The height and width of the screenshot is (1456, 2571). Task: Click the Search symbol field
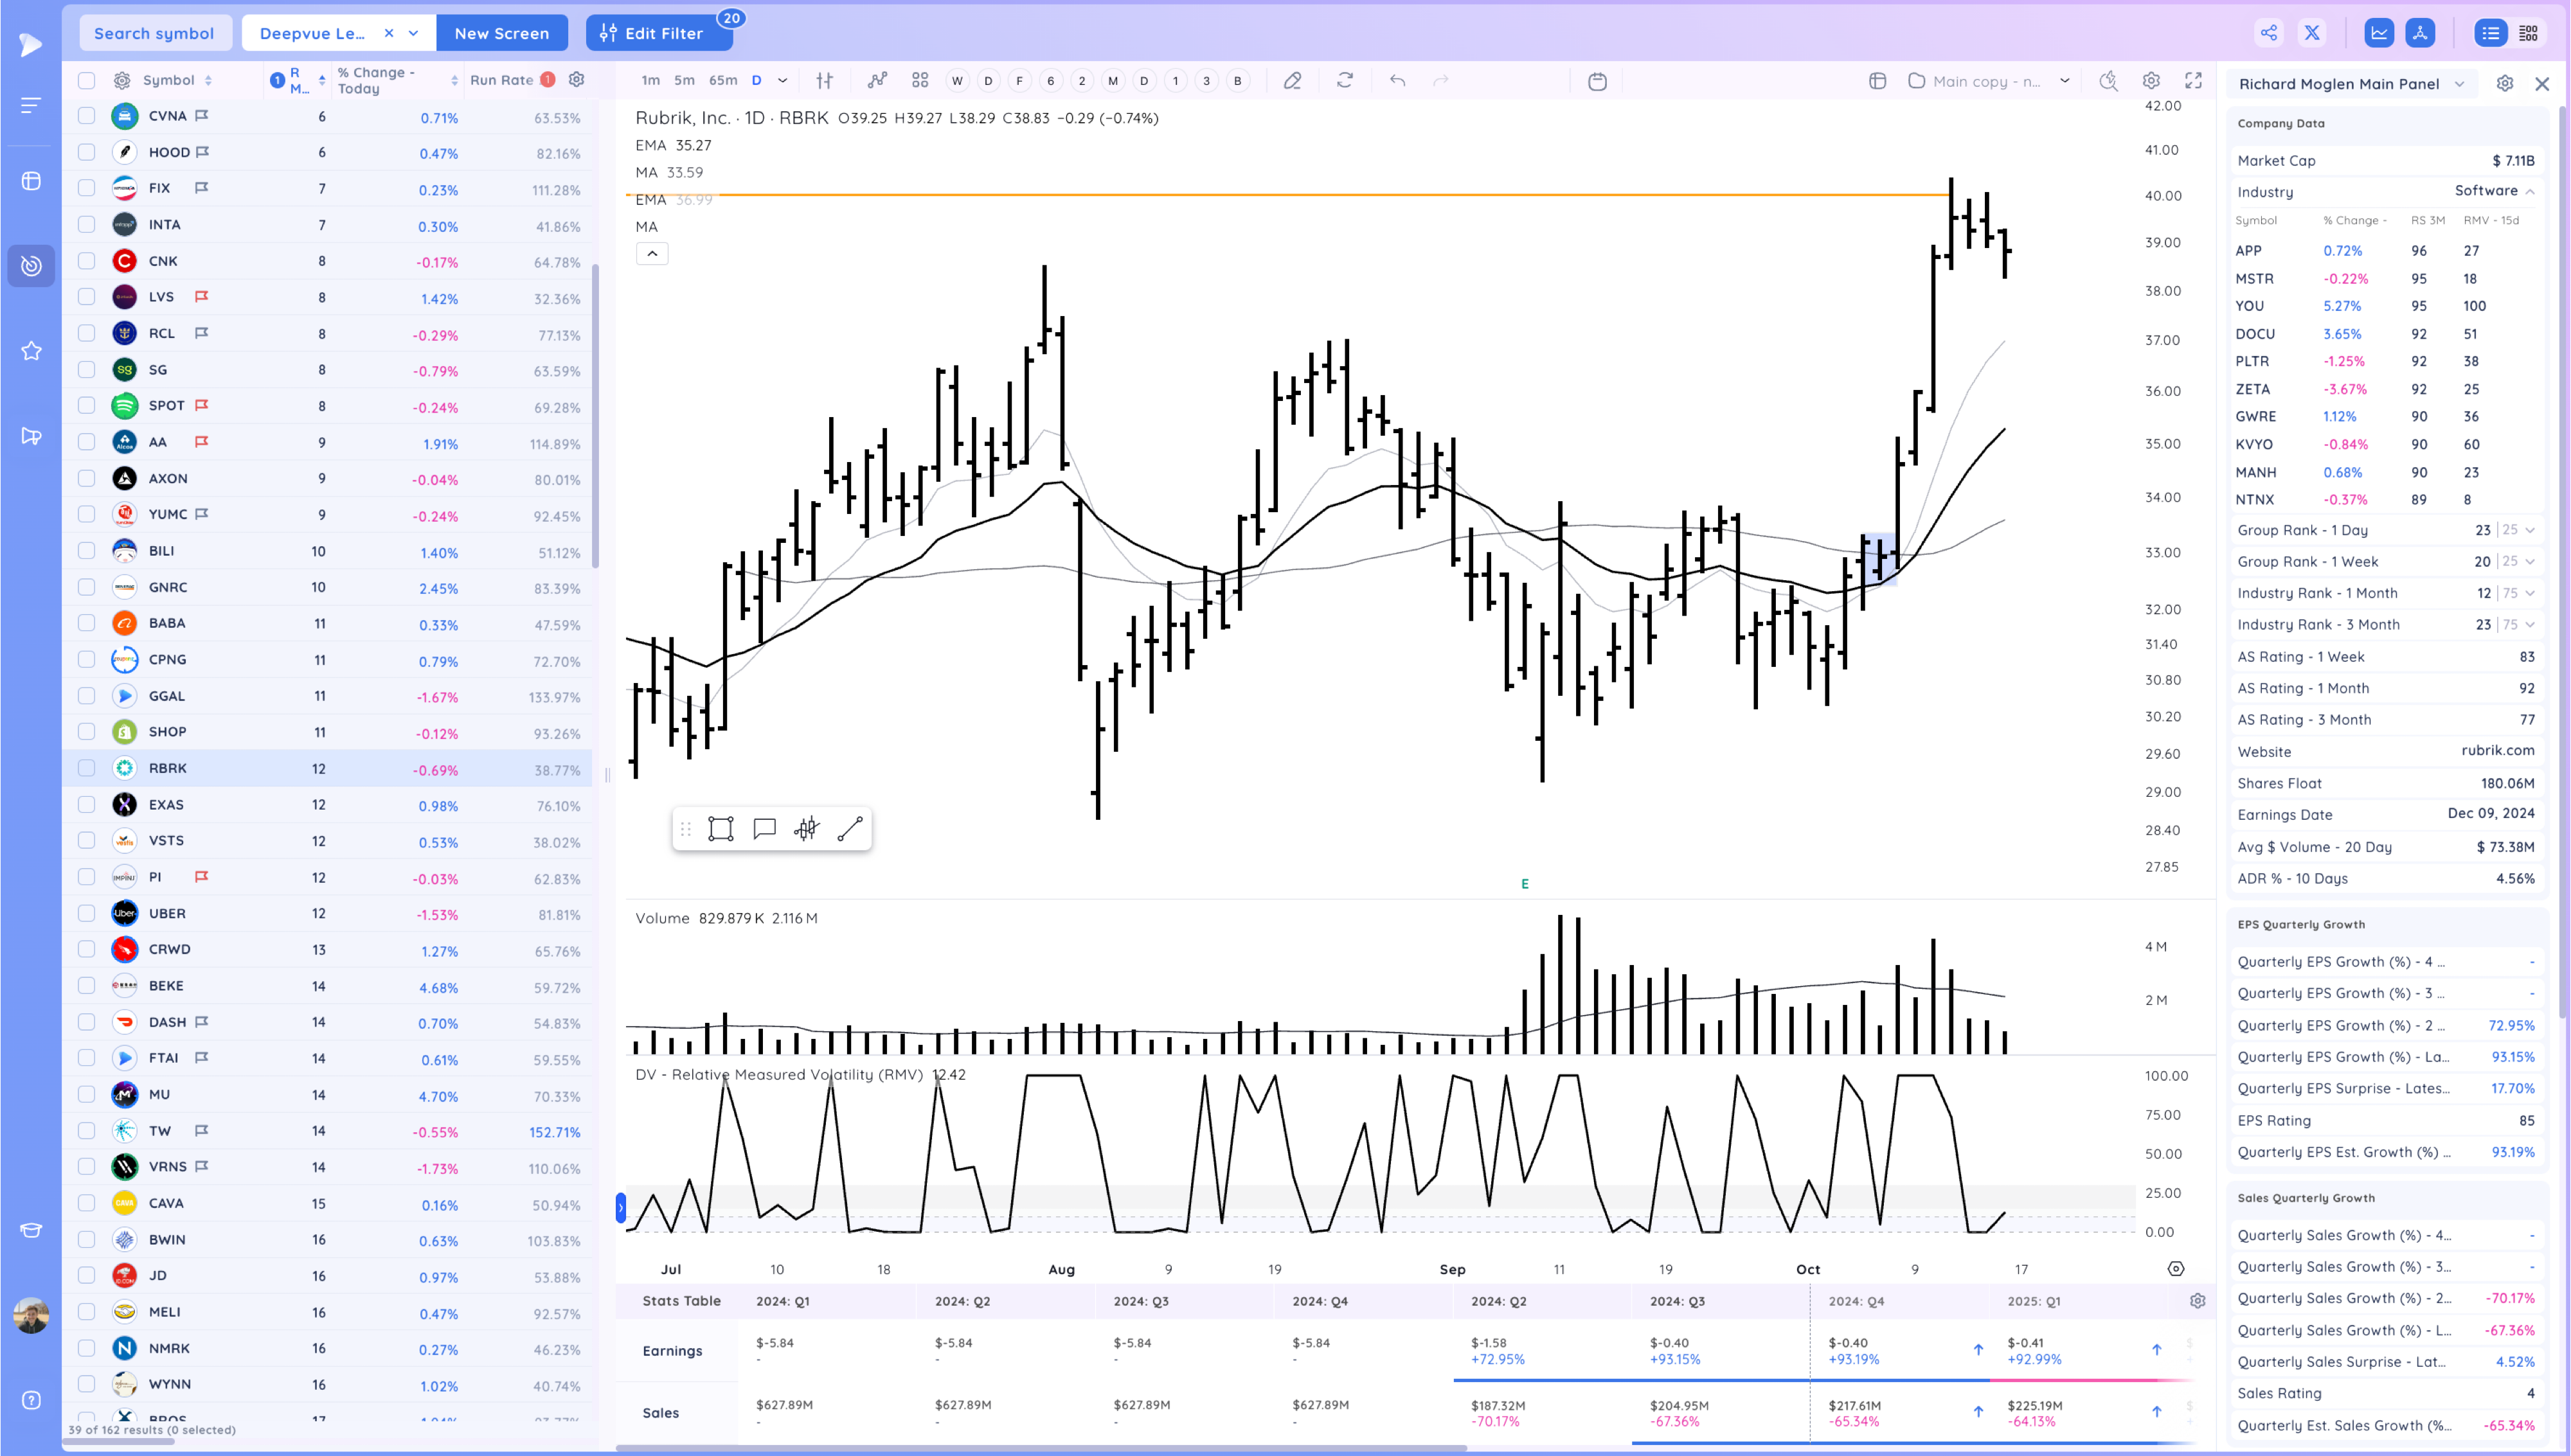pyautogui.click(x=154, y=33)
